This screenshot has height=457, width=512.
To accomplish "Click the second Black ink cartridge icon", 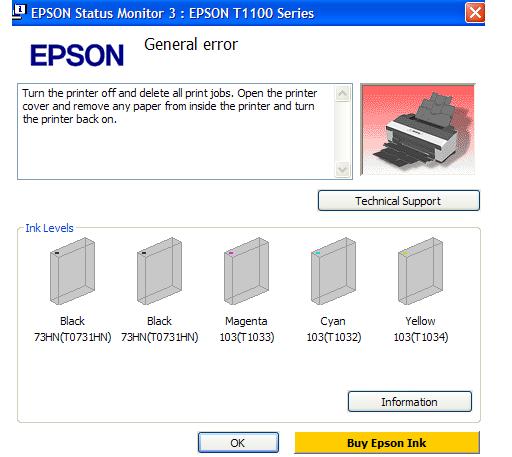I will (x=159, y=271).
